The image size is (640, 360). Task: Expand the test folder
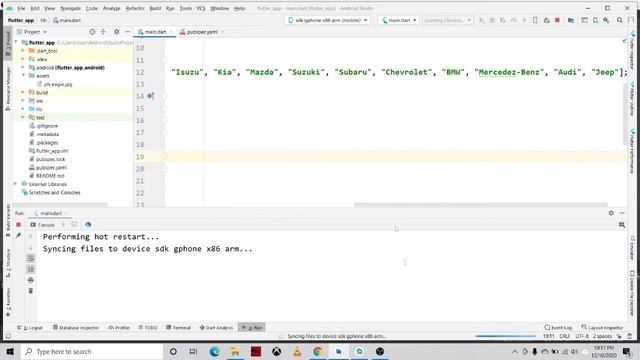[x=23, y=117]
